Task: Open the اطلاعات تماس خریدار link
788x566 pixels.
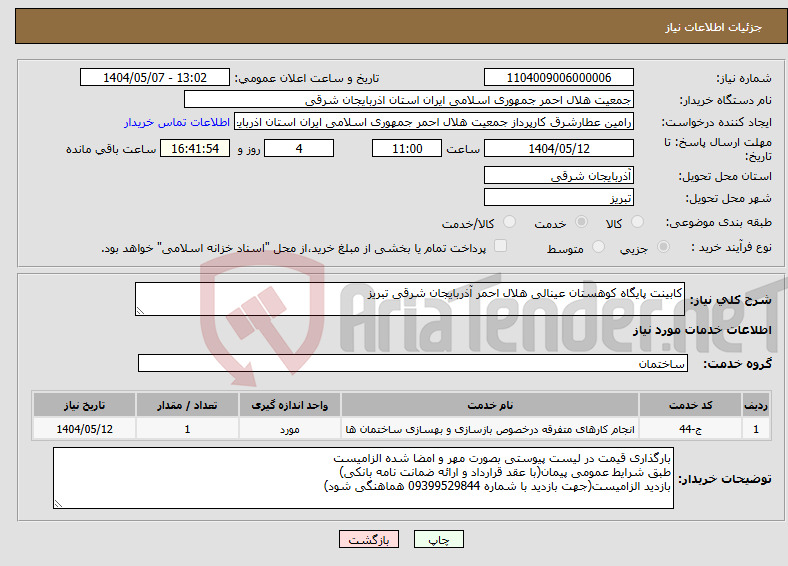Action: [177, 122]
